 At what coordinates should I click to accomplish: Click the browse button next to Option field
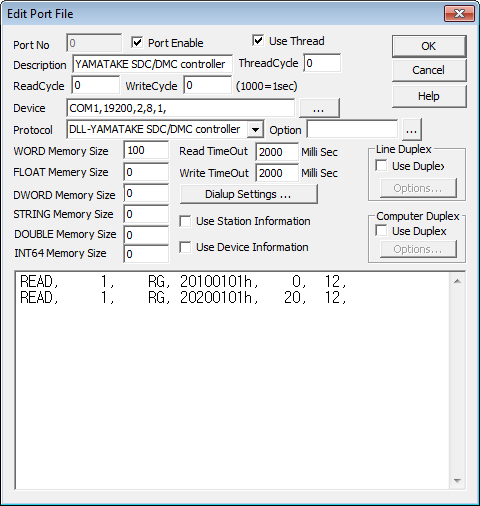(x=412, y=129)
